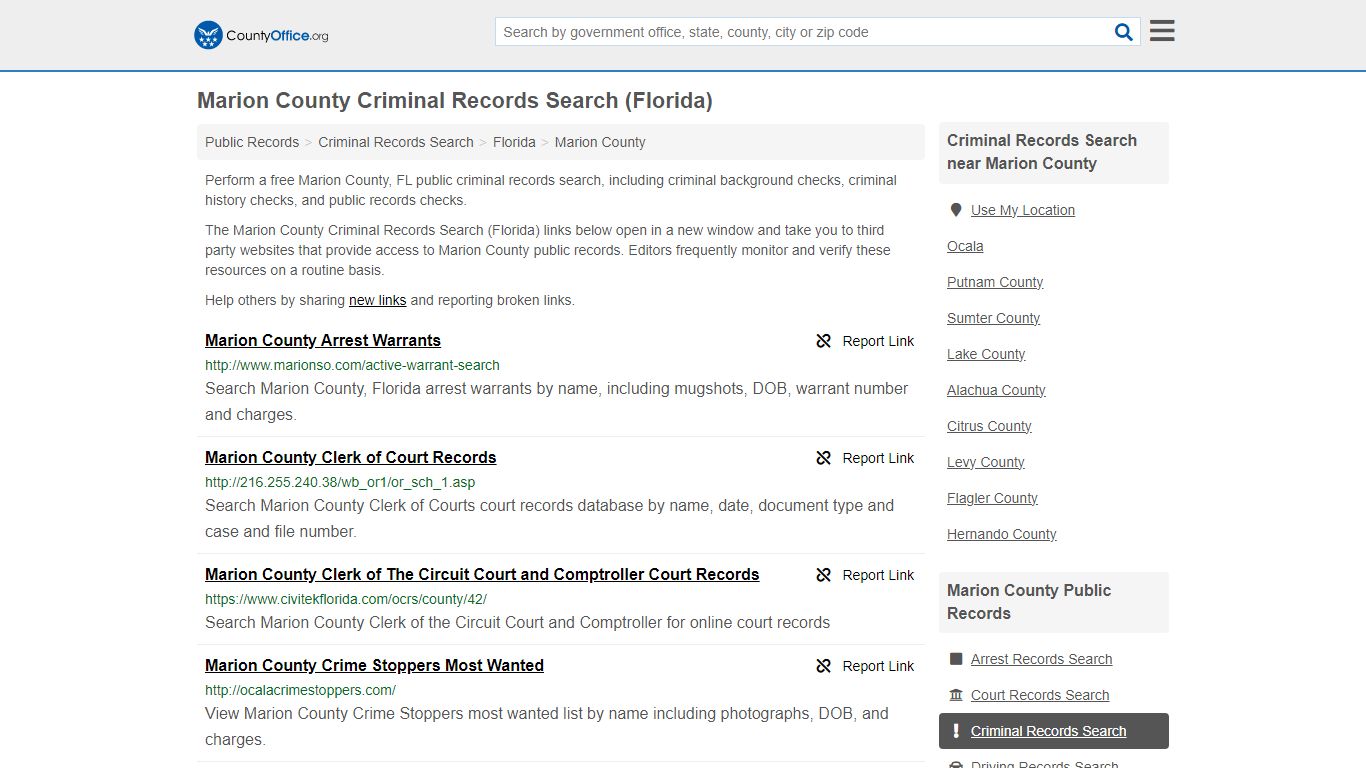
Task: Follow the 'new links' hyperlink
Action: (x=377, y=300)
